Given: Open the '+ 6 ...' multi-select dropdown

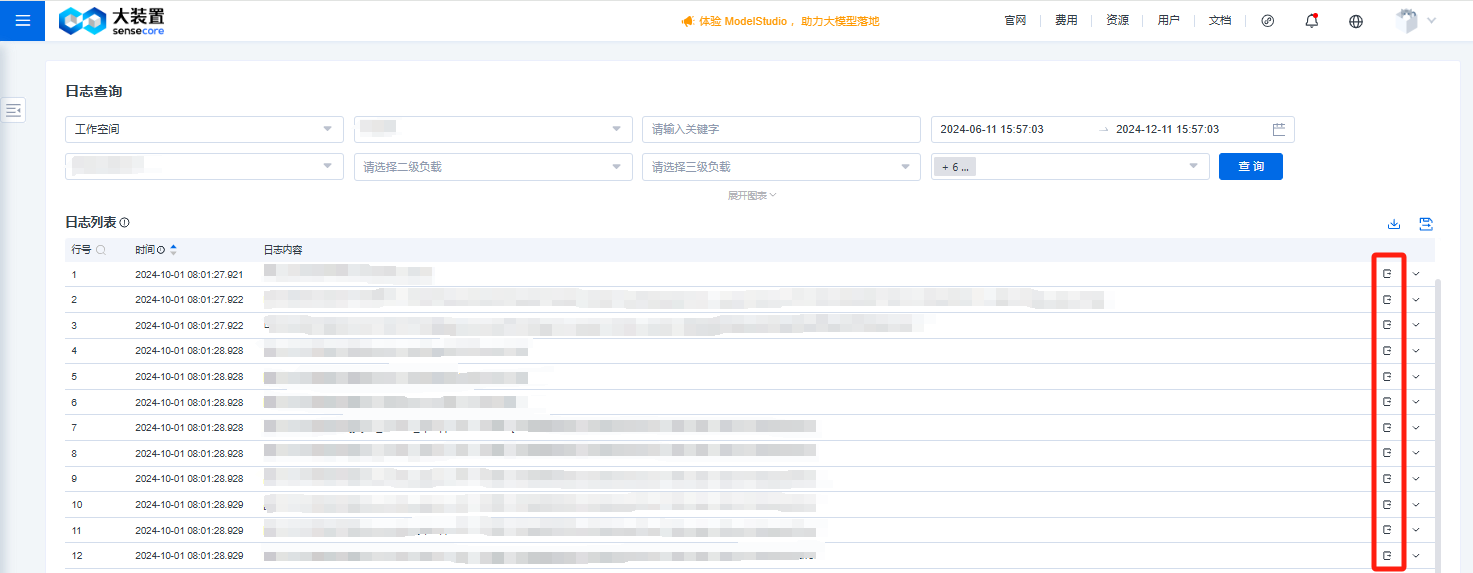Looking at the screenshot, I should click(x=1070, y=167).
